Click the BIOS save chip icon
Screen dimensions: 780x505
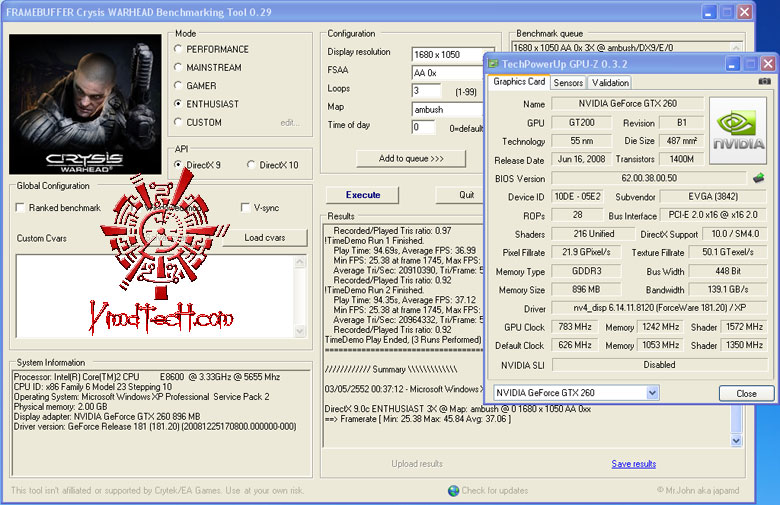pyautogui.click(x=758, y=178)
